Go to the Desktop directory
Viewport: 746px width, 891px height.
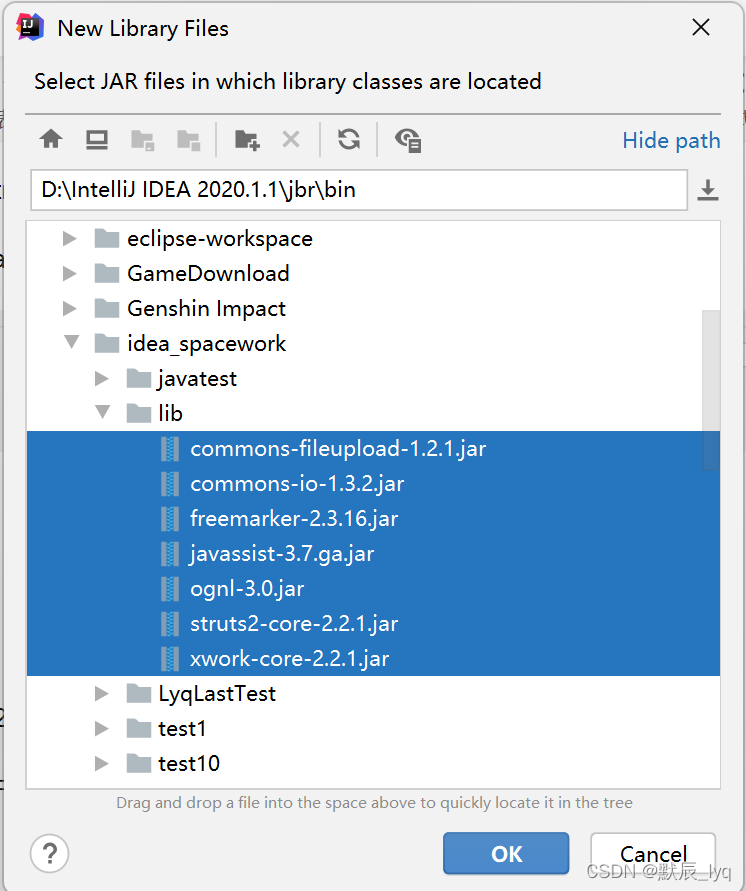click(x=95, y=140)
